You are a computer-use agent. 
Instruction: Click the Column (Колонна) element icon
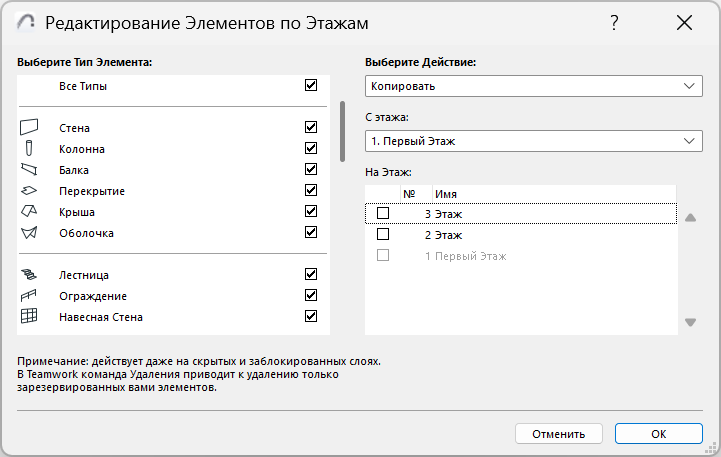[29, 149]
